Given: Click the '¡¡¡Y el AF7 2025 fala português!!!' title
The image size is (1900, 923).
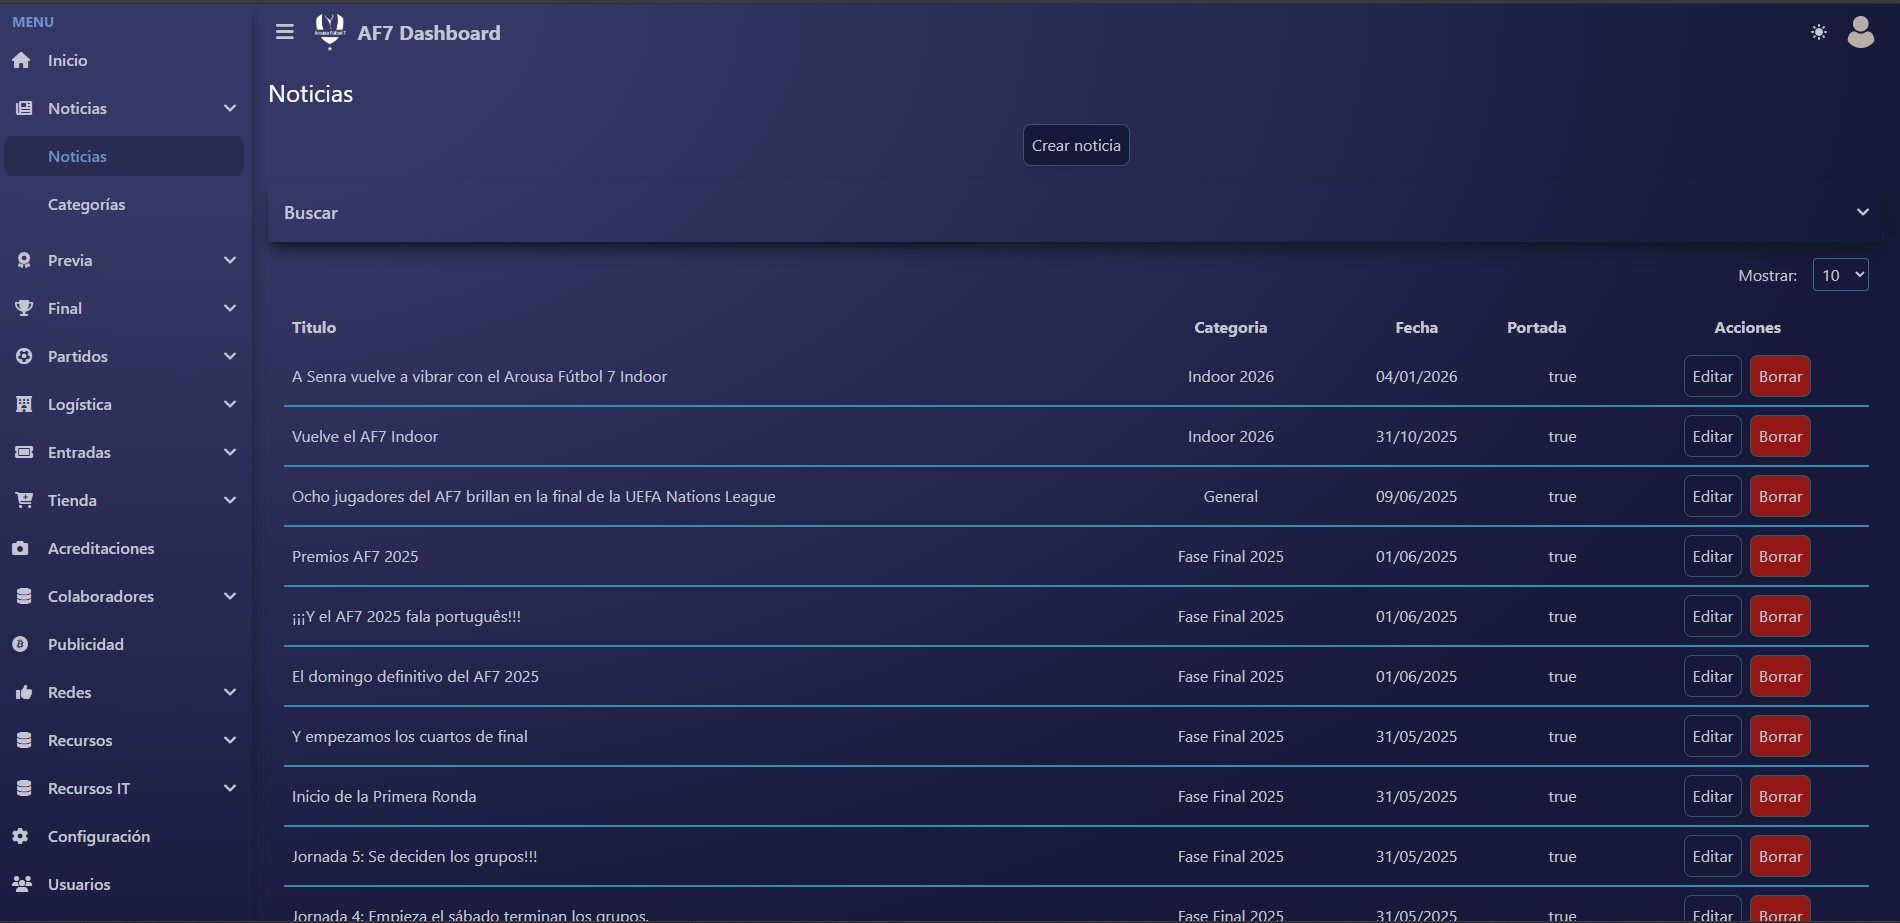Looking at the screenshot, I should pyautogui.click(x=406, y=616).
